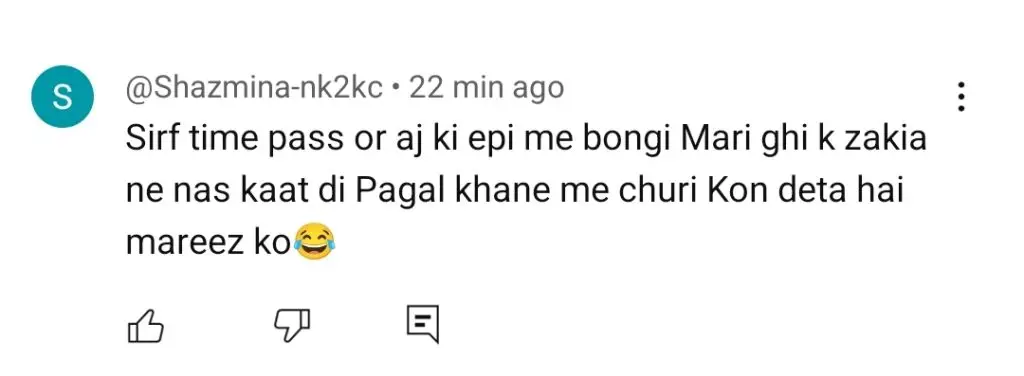The image size is (1024, 376).
Task: Dislike the comment with thumbs down icon
Action: coord(291,324)
